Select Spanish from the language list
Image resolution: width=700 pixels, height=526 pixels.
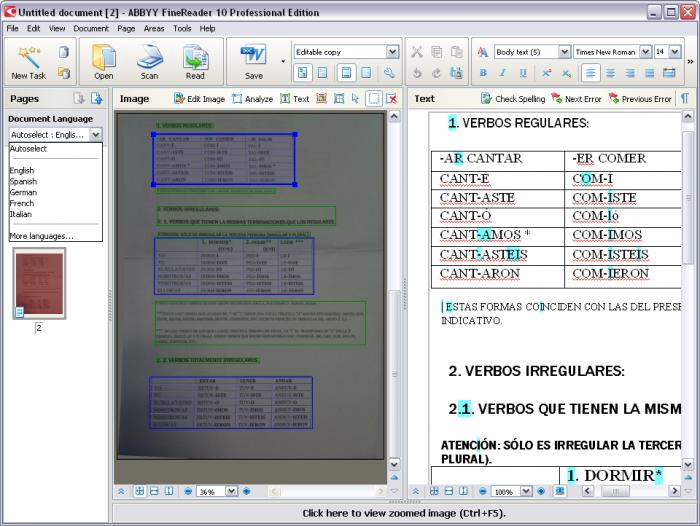pyautogui.click(x=23, y=182)
